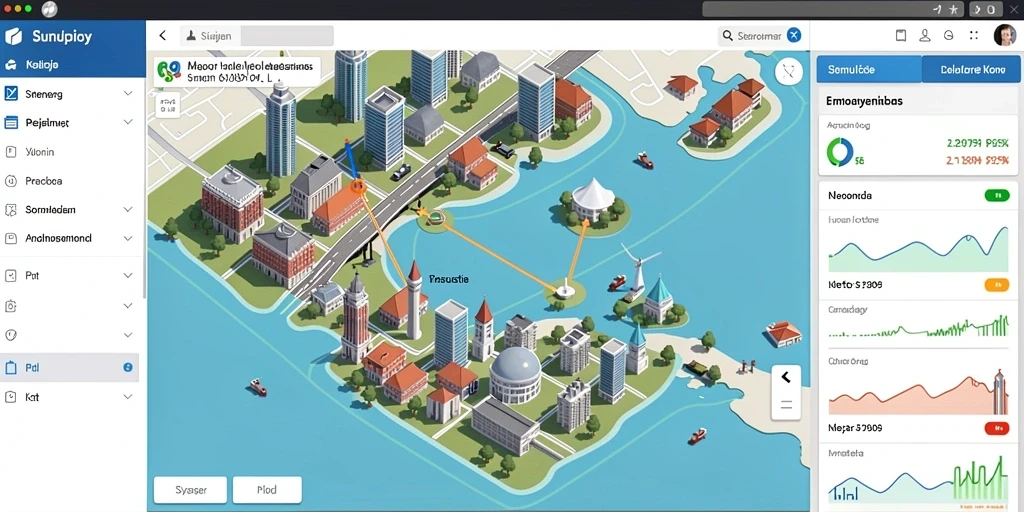Image resolution: width=1024 pixels, height=512 pixels.
Task: Click the bookmark panel icon in header
Action: pos(901,36)
